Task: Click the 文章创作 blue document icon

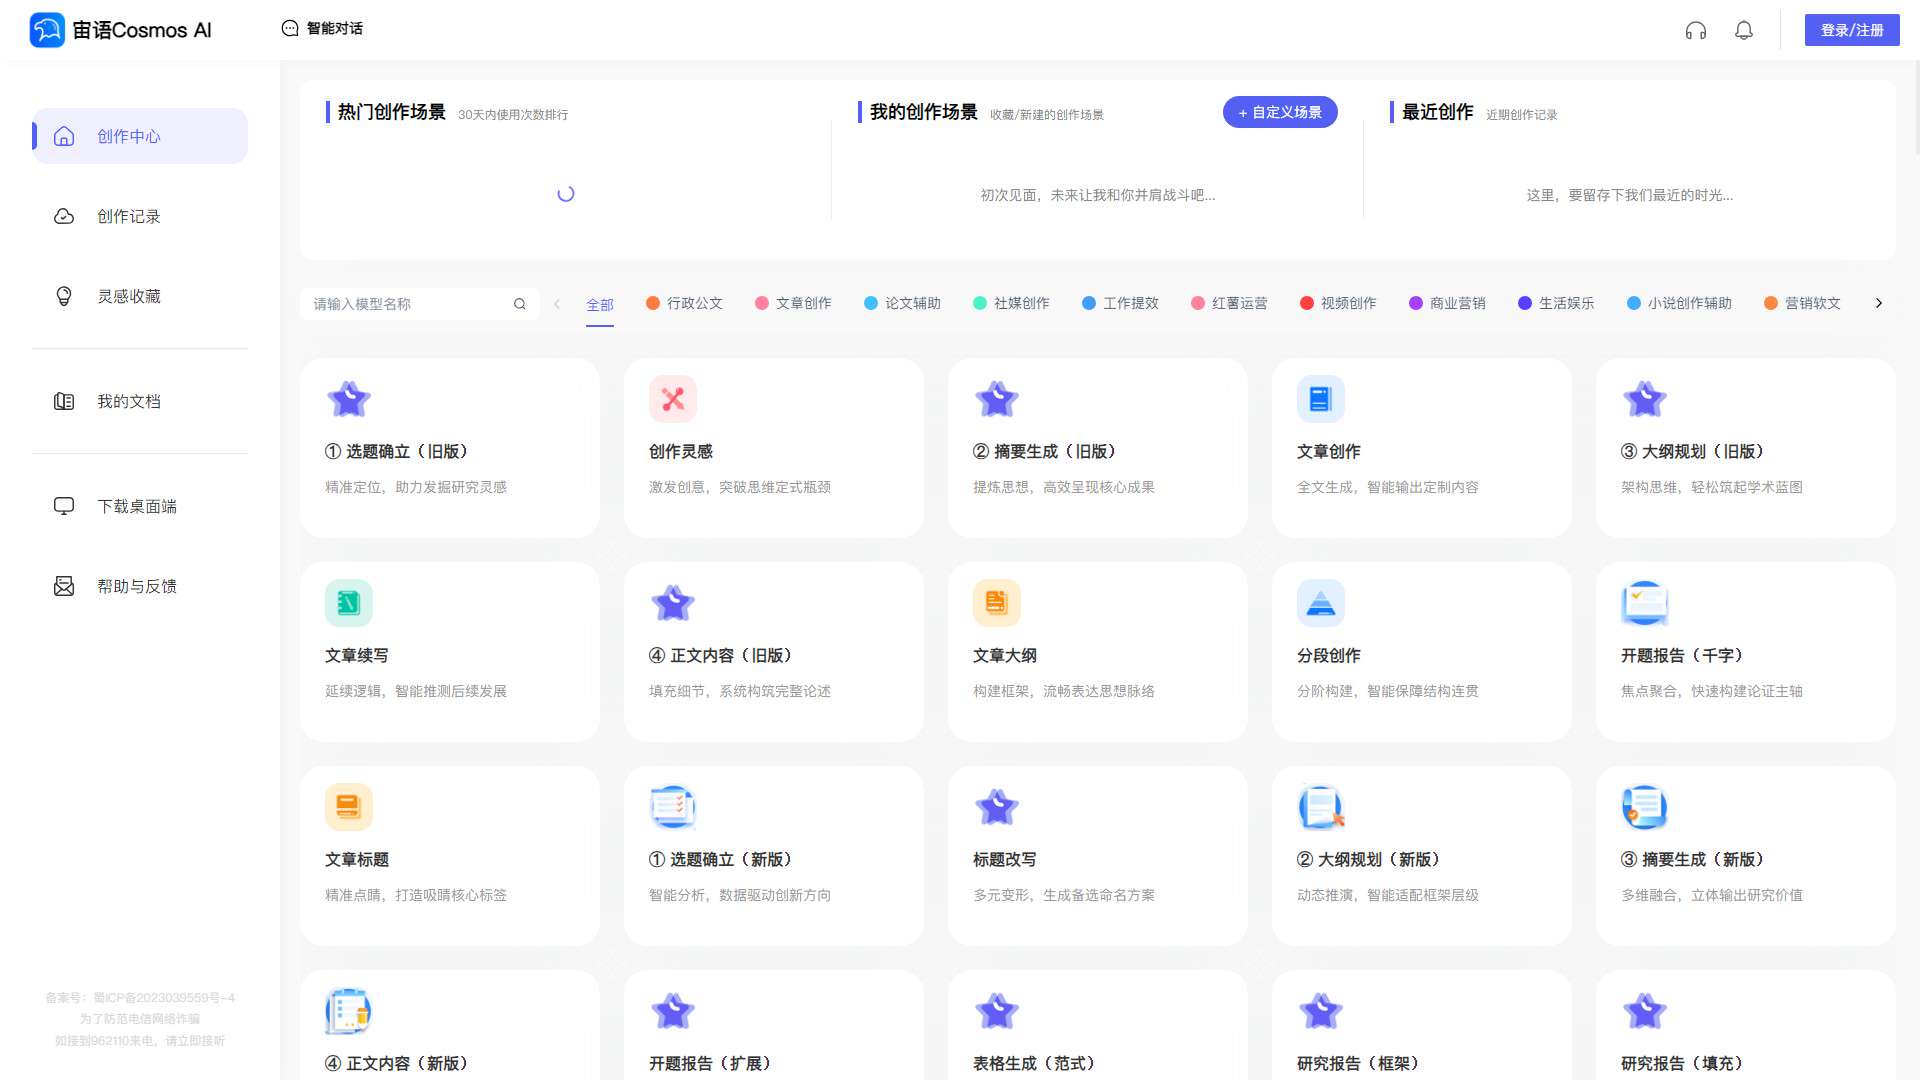Action: click(1321, 399)
